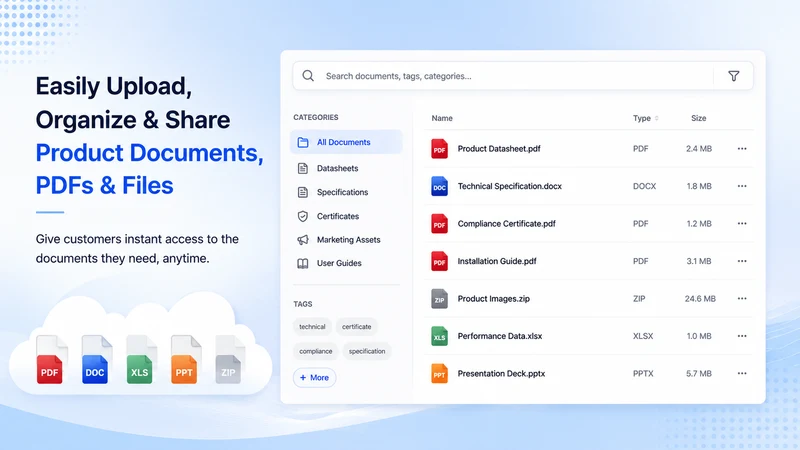Open the Marketing Assets category
Viewport: 800px width, 450px height.
(x=346, y=240)
